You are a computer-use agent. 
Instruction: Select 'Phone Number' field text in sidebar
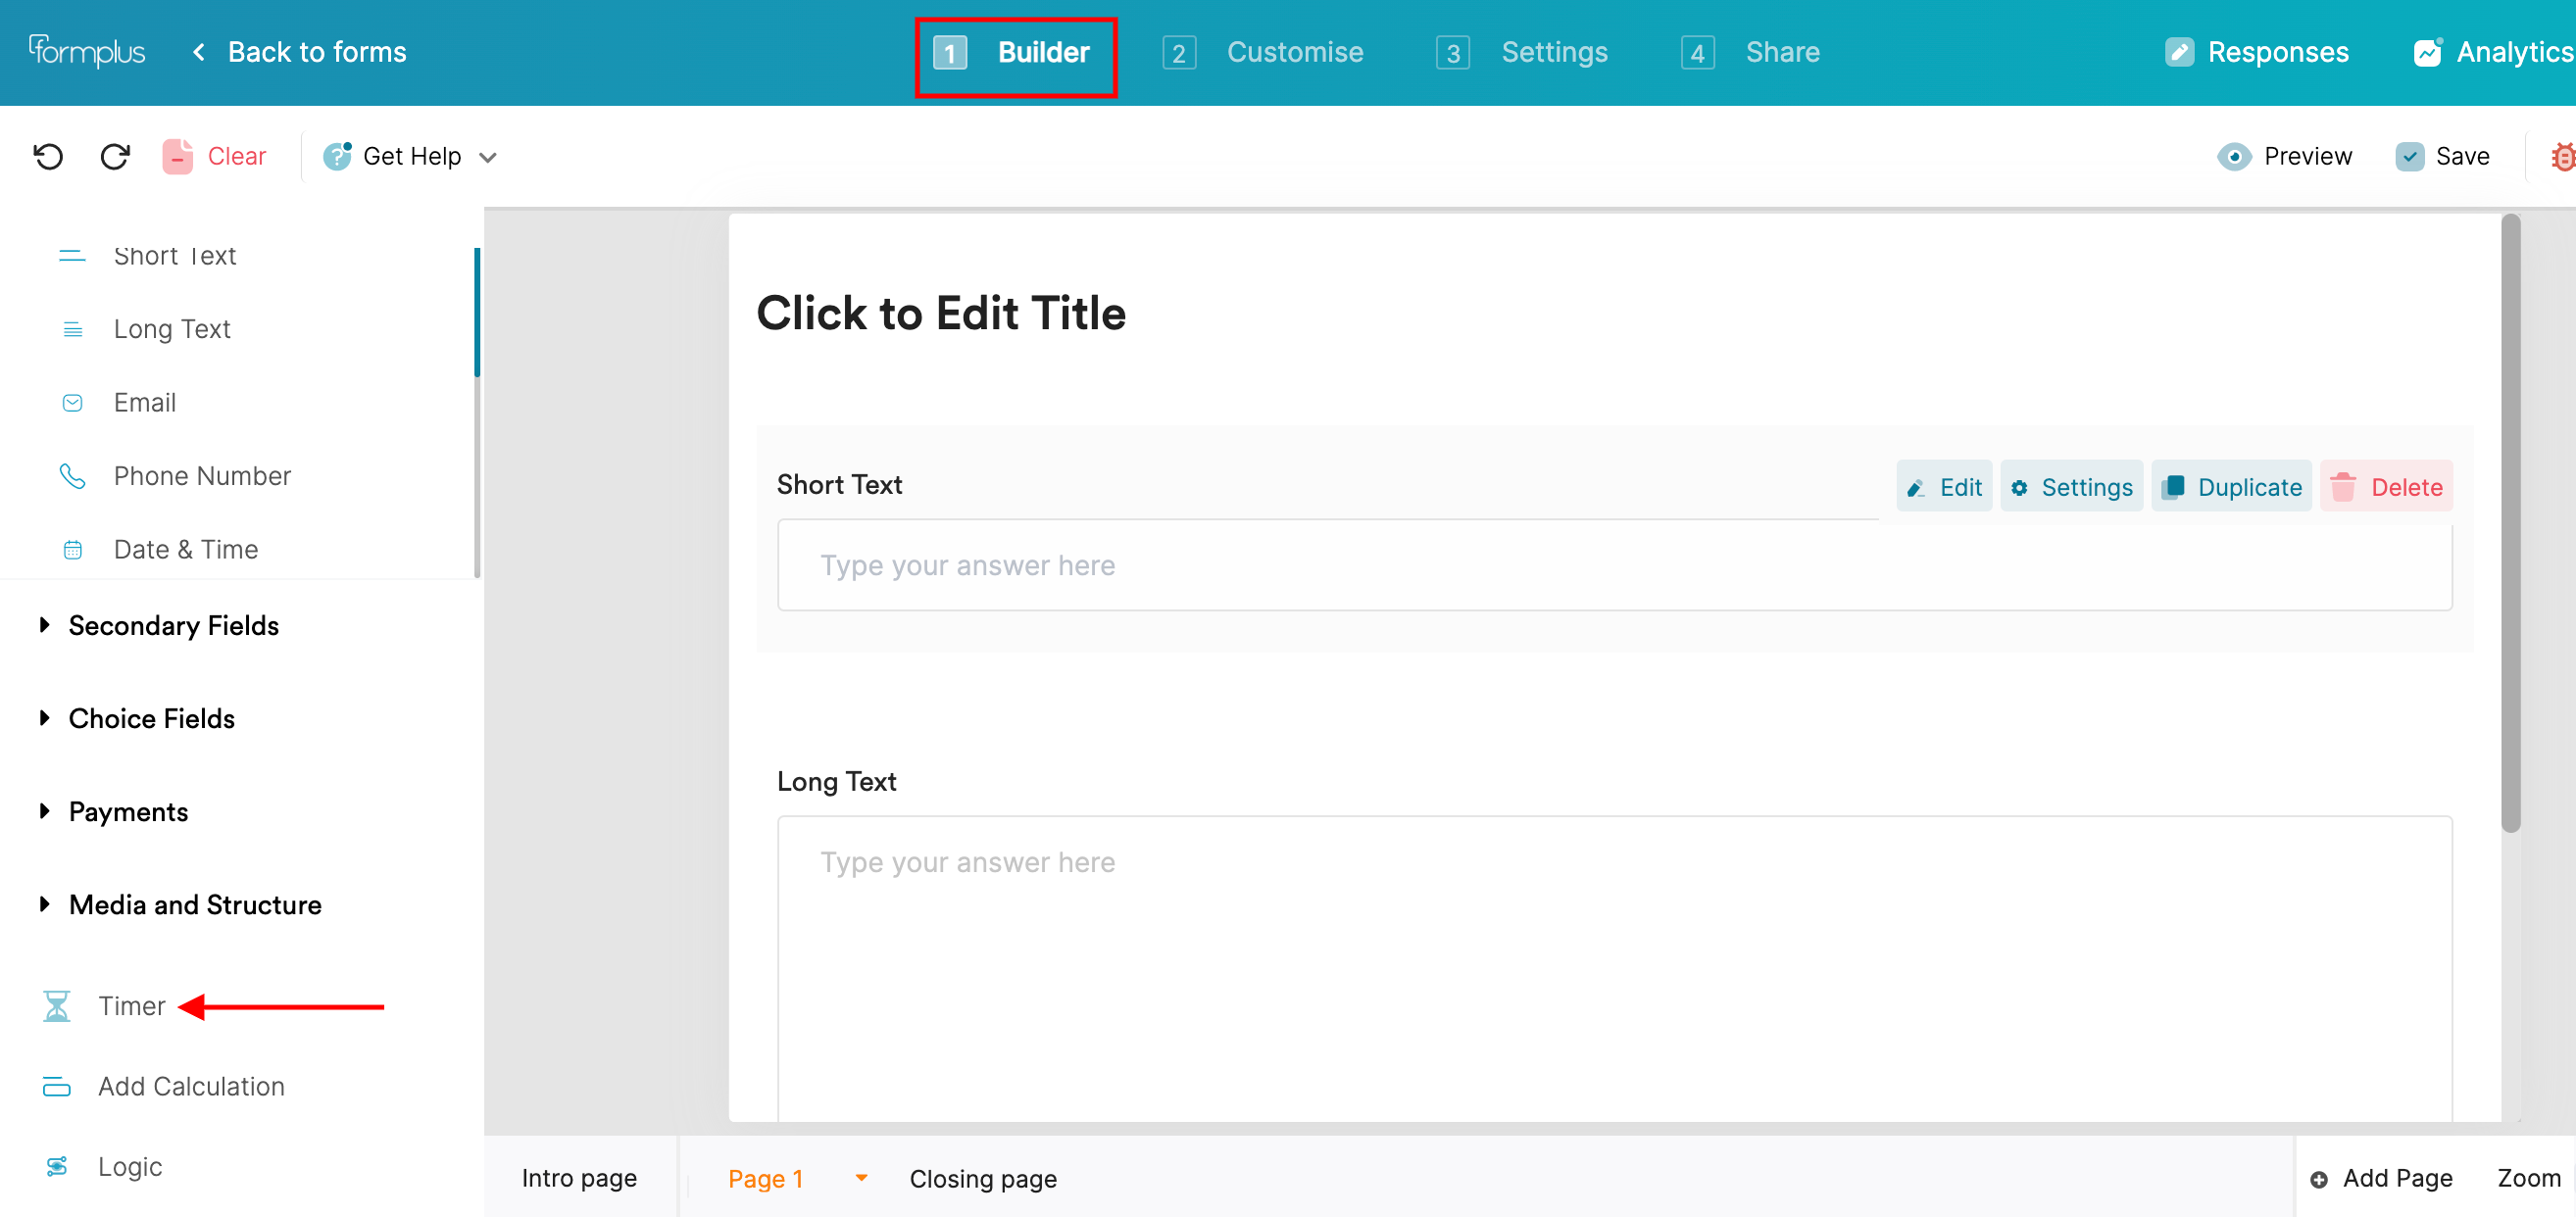tap(202, 476)
